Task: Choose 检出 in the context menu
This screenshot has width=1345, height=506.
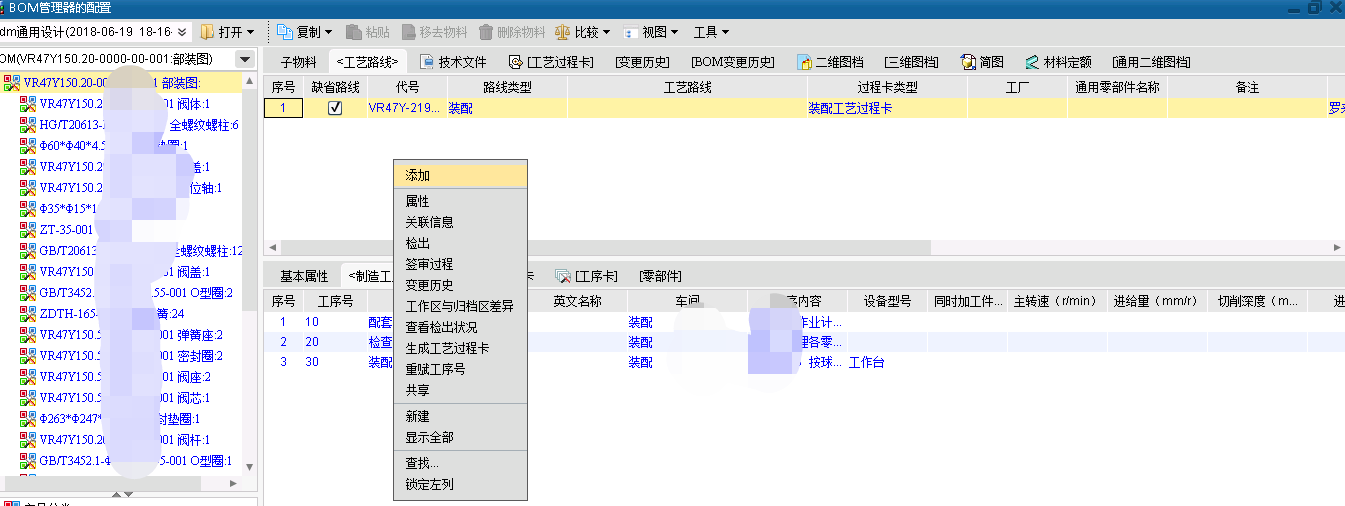Action: (x=460, y=243)
